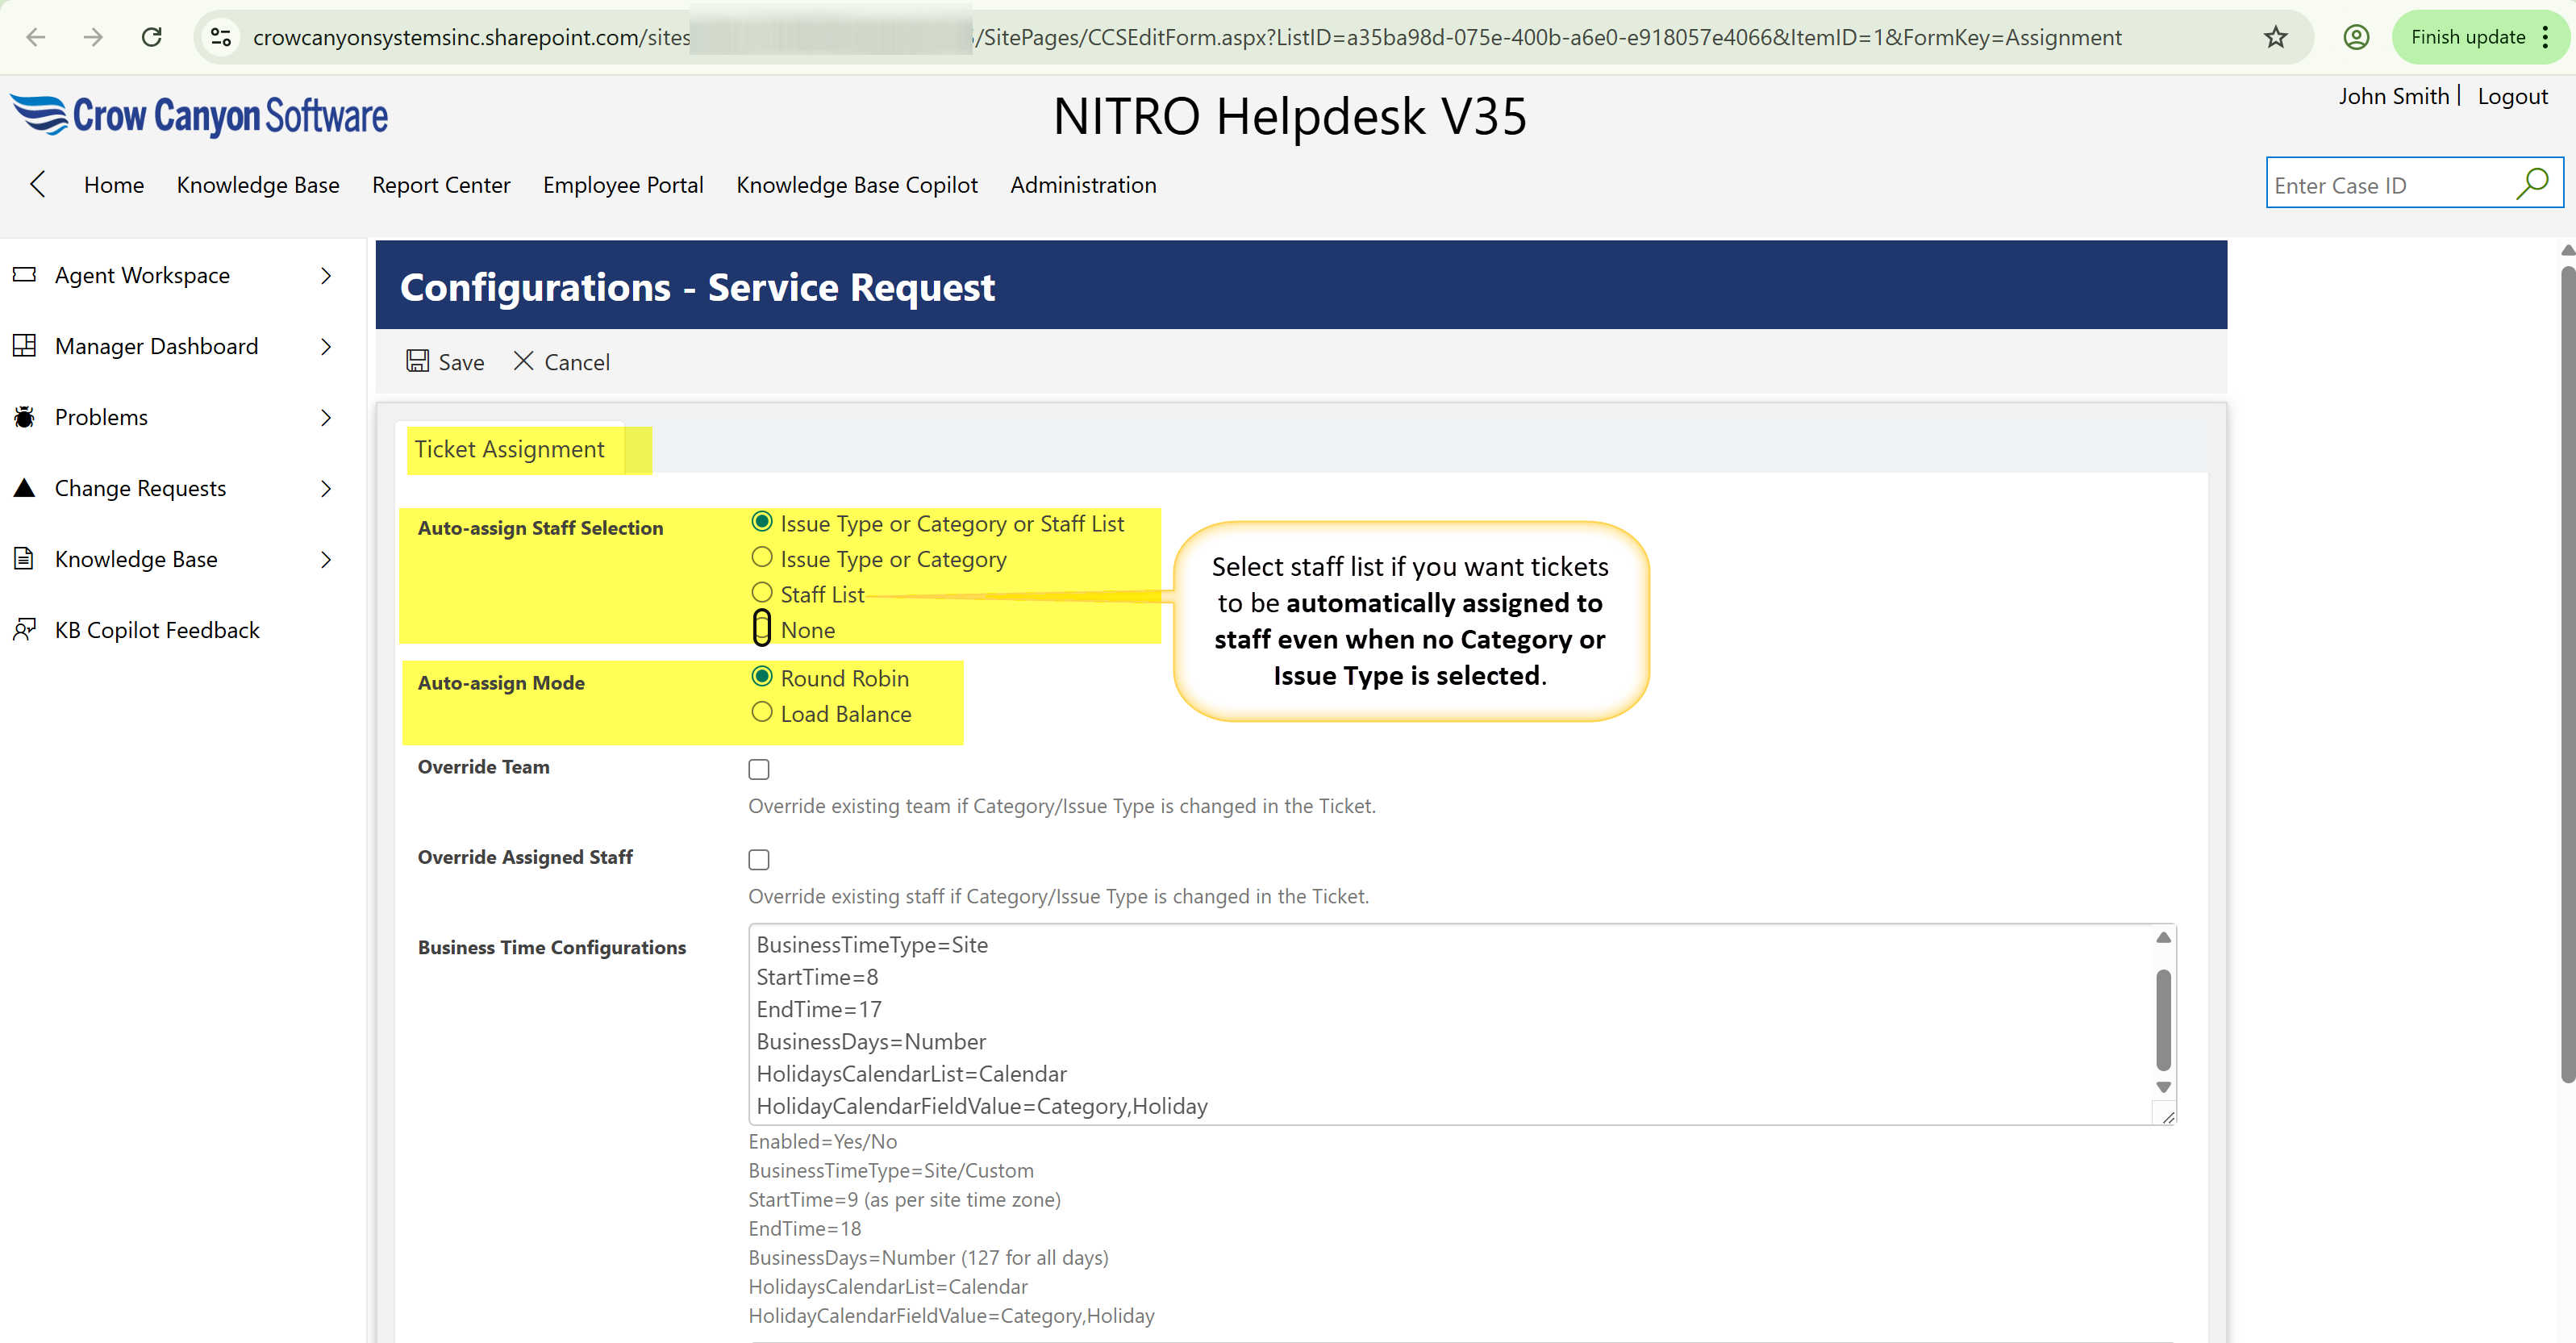The image size is (2576, 1343).
Task: Tick the Override Assigned Staff checkbox
Action: point(759,859)
